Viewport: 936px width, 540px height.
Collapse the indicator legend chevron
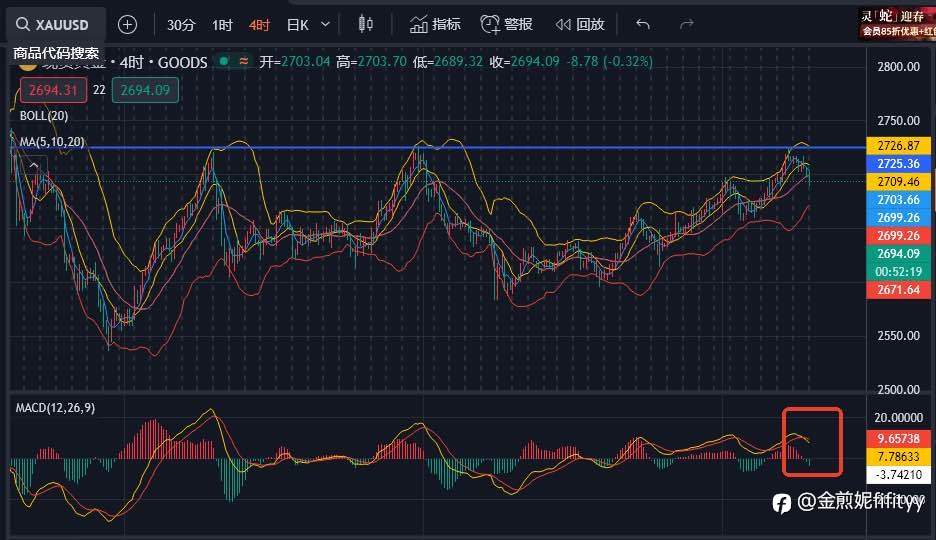(x=34, y=165)
